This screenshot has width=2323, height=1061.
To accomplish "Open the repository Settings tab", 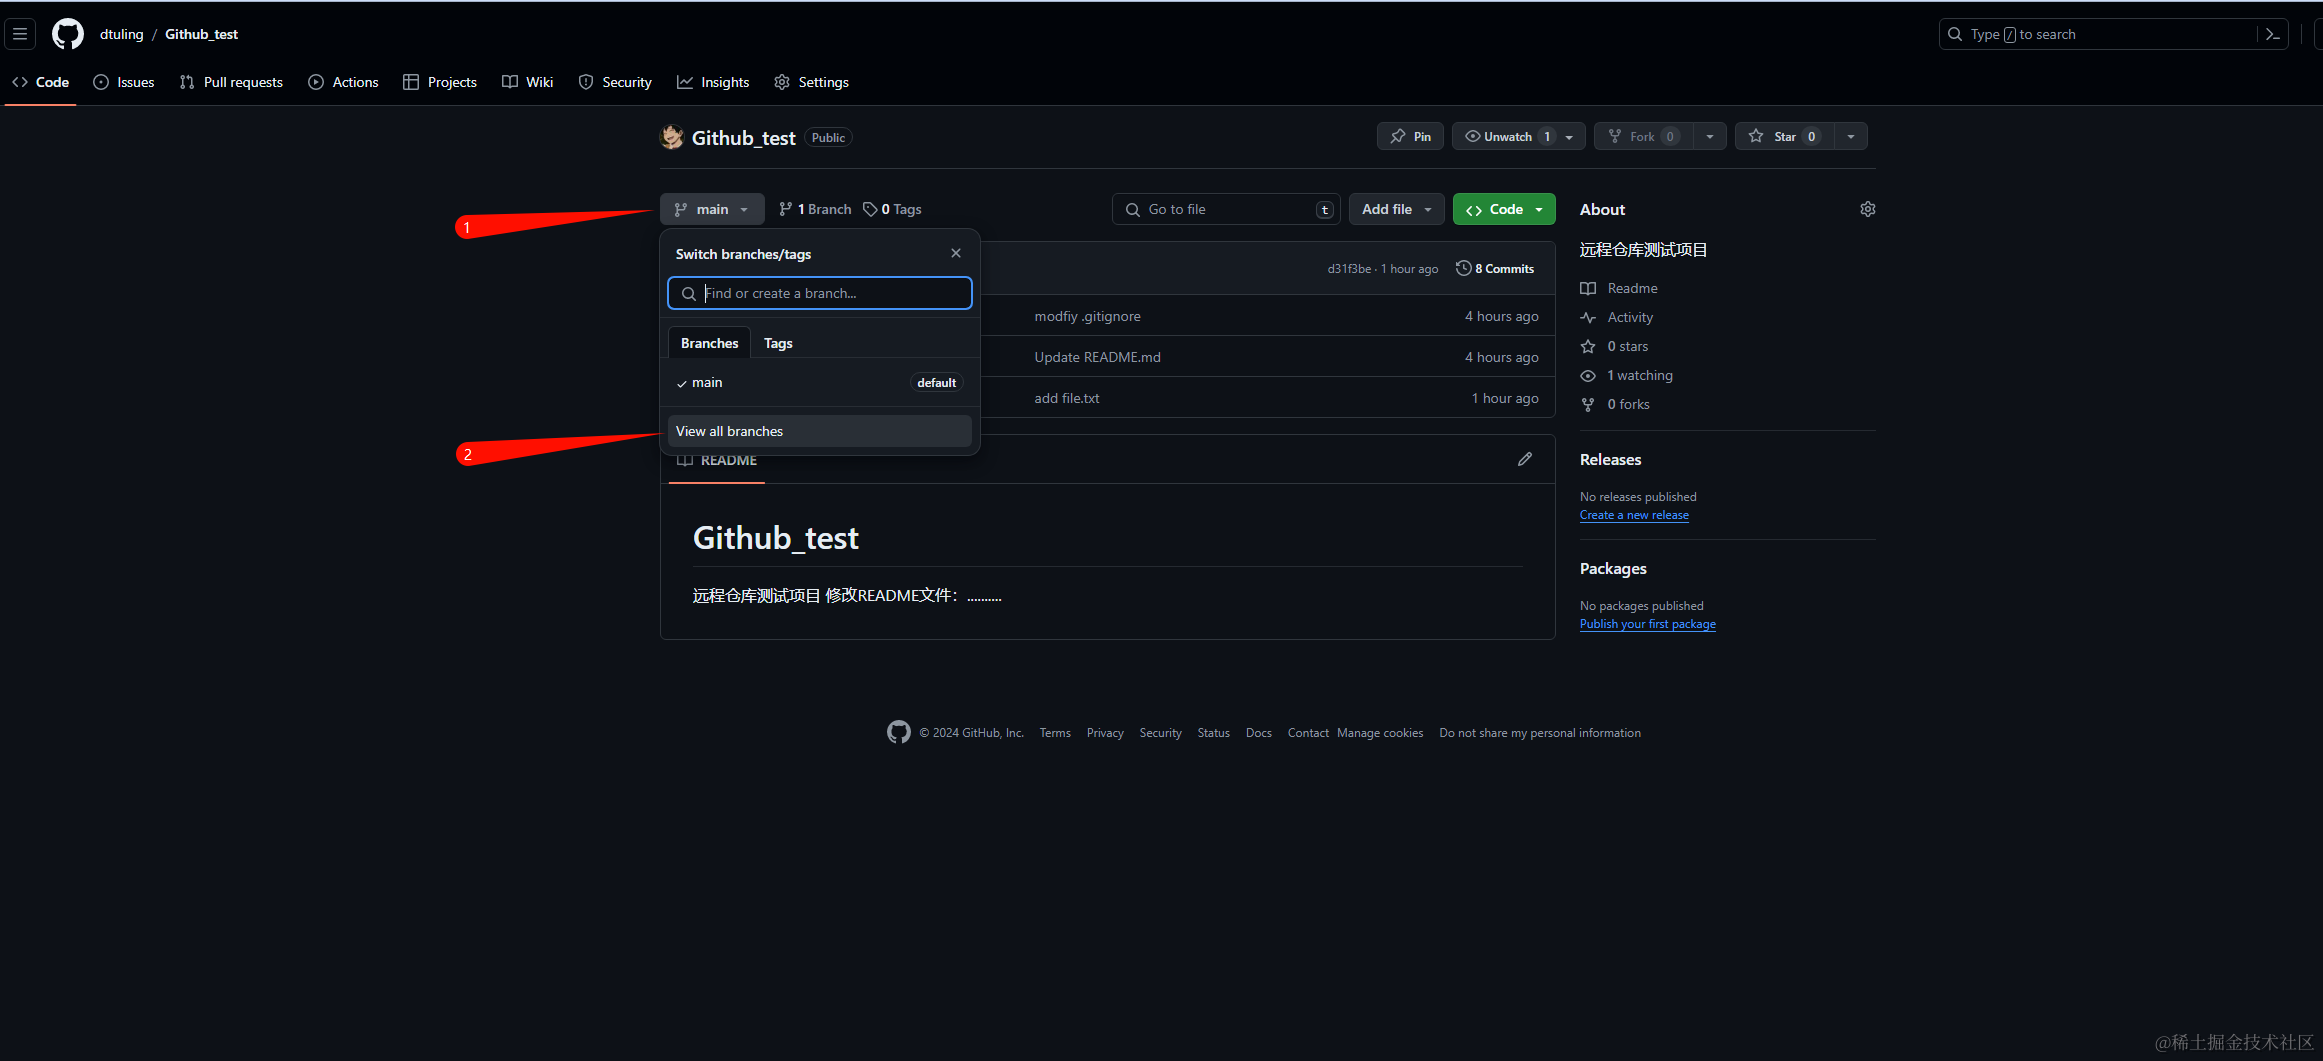I will click(812, 82).
